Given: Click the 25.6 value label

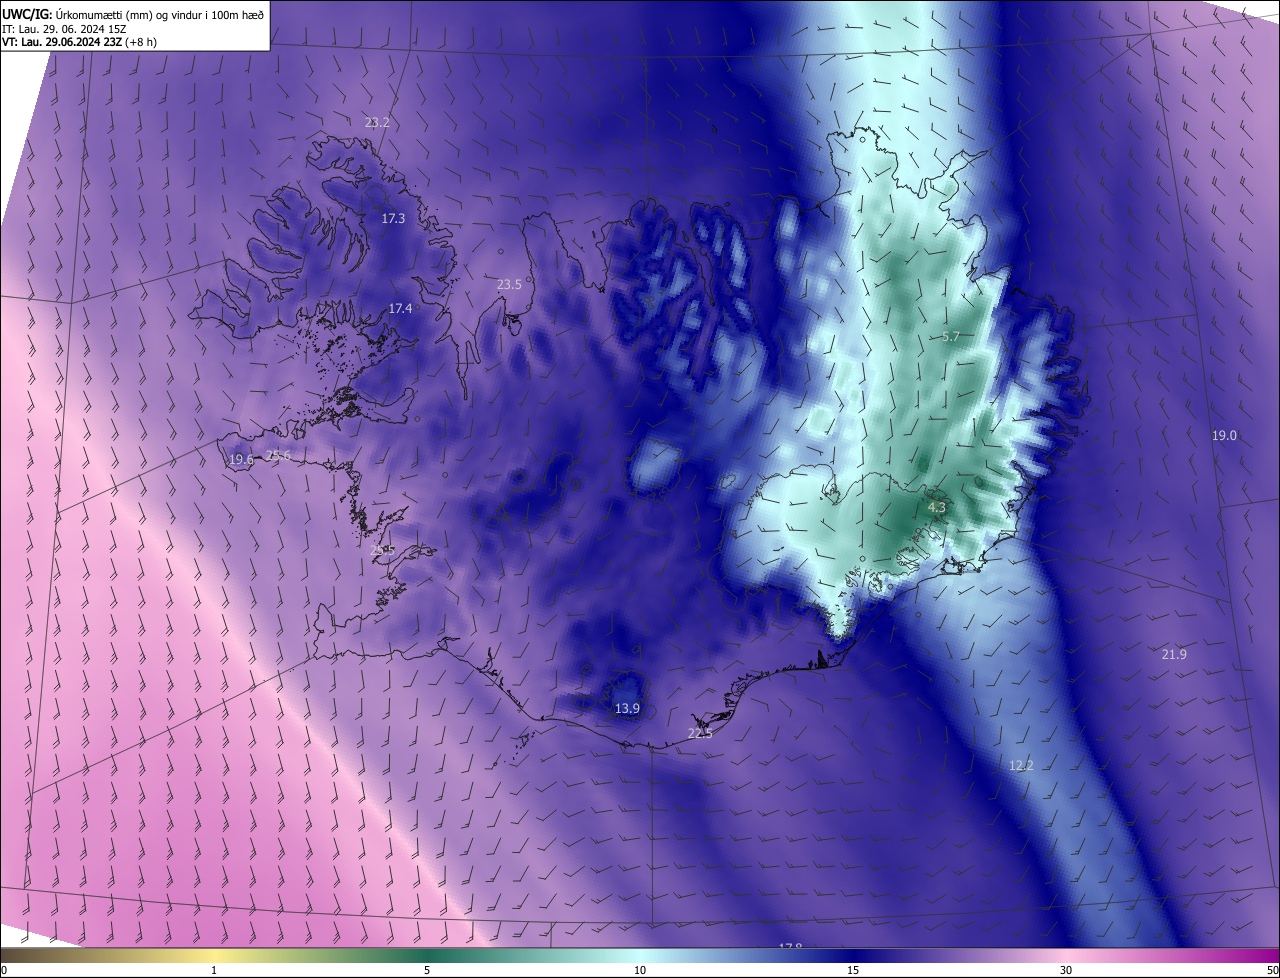Looking at the screenshot, I should (x=278, y=456).
